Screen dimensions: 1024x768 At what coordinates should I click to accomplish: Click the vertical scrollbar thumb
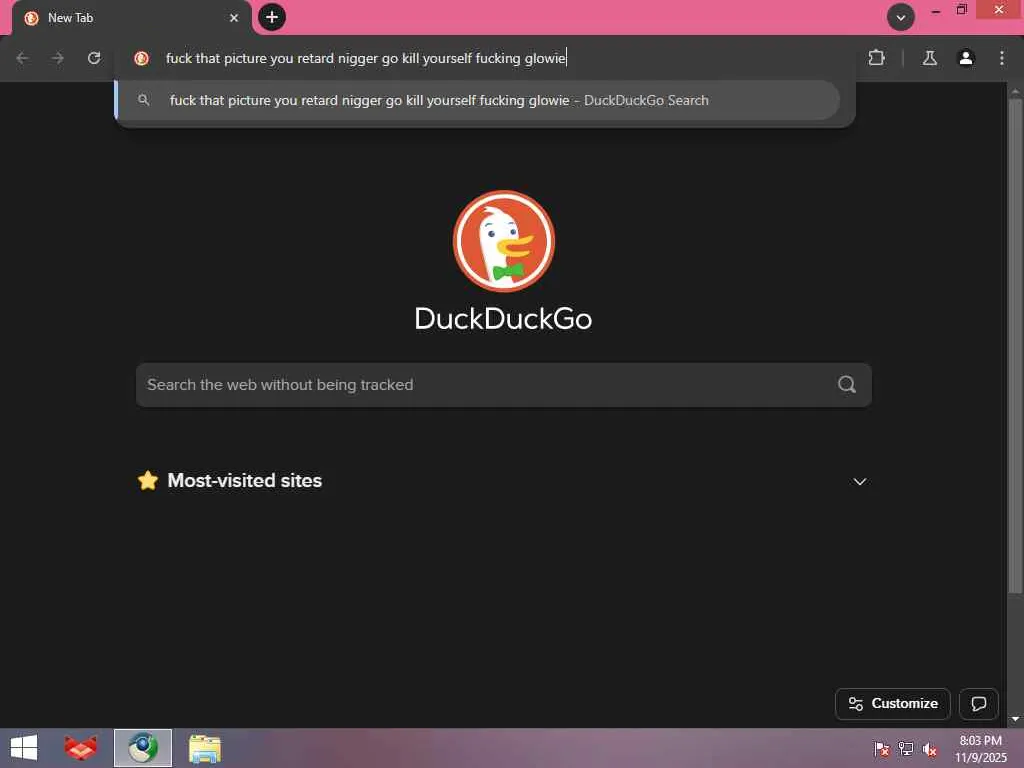pos(1015,346)
